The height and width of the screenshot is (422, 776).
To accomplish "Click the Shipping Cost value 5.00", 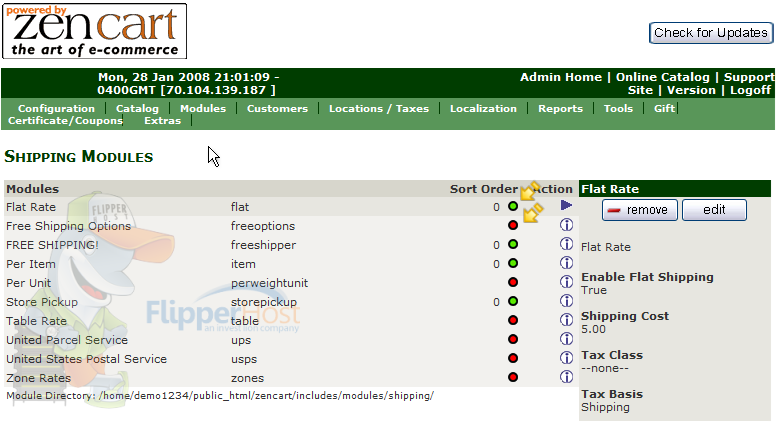I will click(x=593, y=329).
